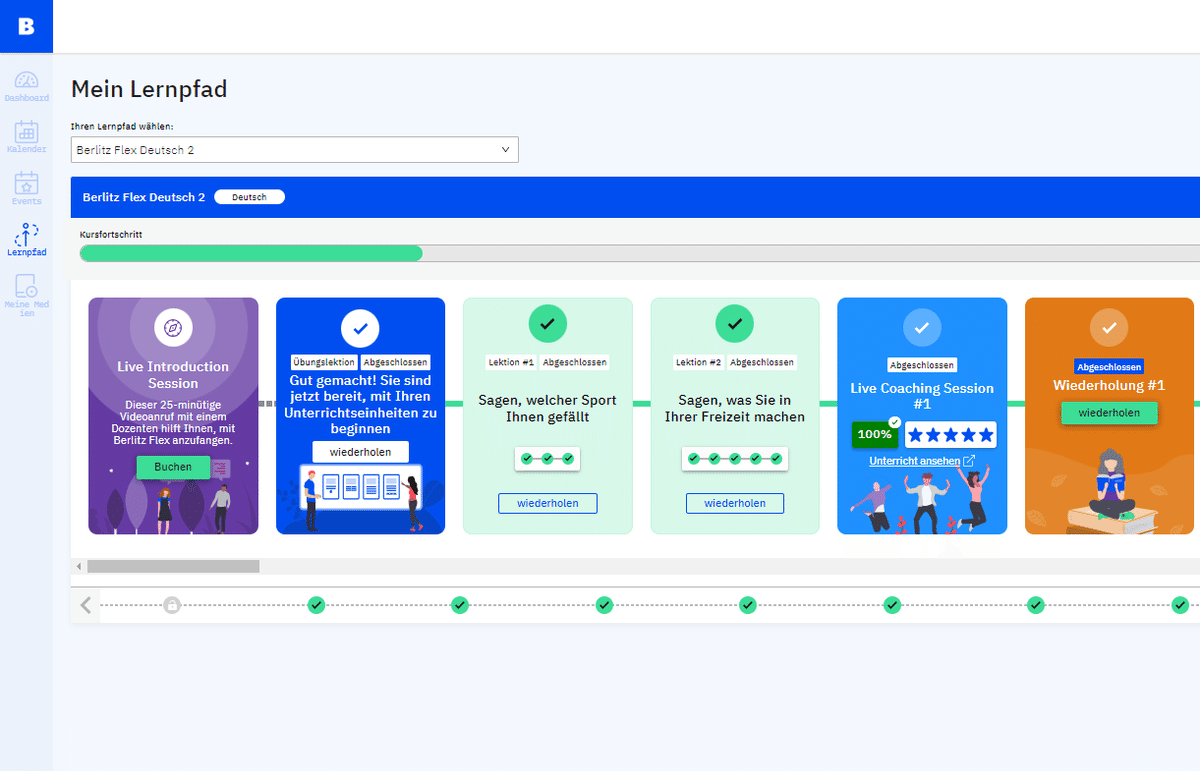Click wiederholen on Wiederholung #1 card
Viewport: 1200px width, 771px height.
tap(1109, 413)
